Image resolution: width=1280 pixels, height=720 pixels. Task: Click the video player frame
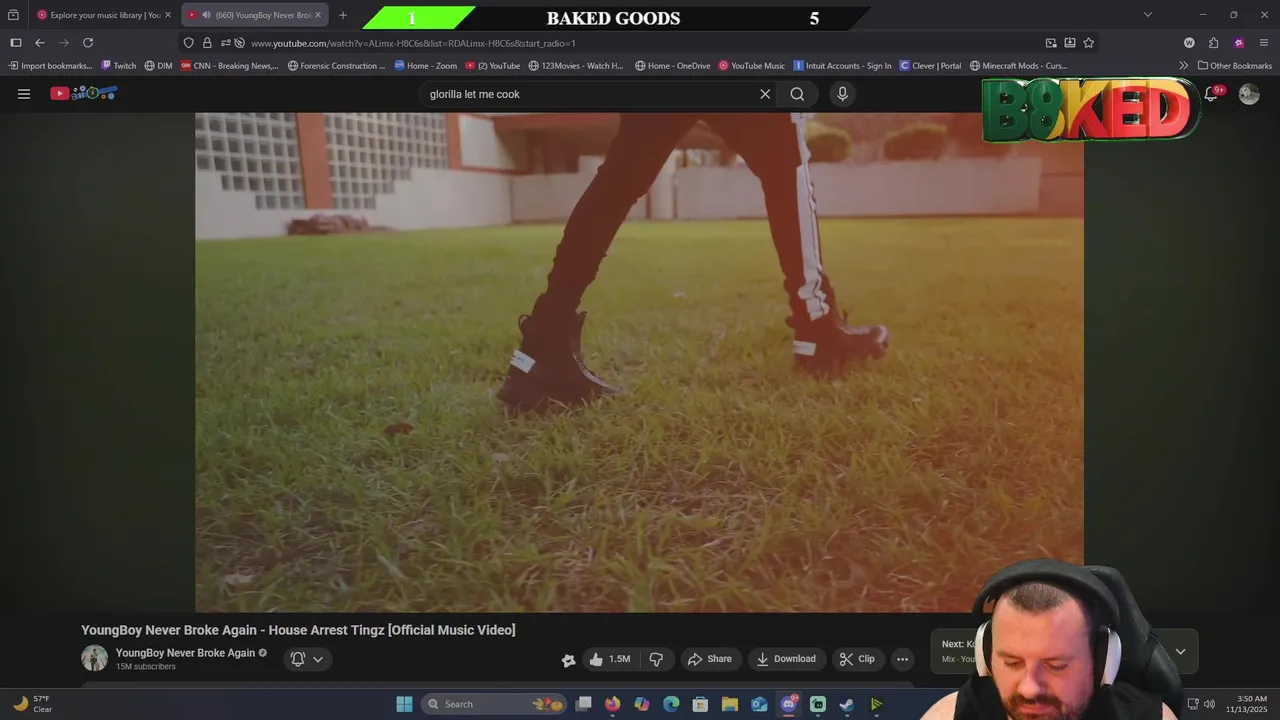[x=639, y=362]
